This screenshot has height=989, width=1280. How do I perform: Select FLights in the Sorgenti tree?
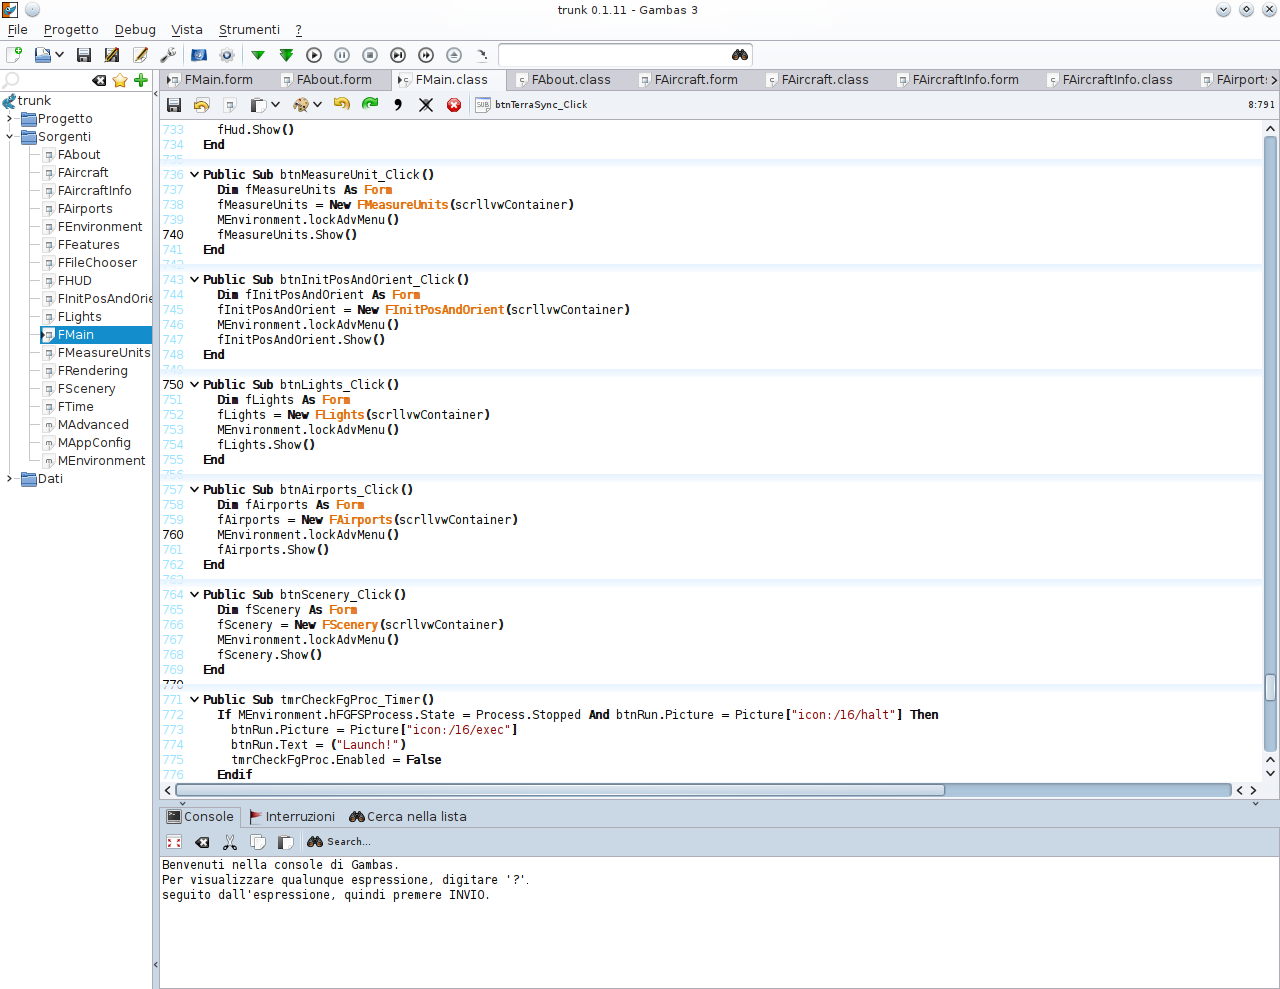79,317
